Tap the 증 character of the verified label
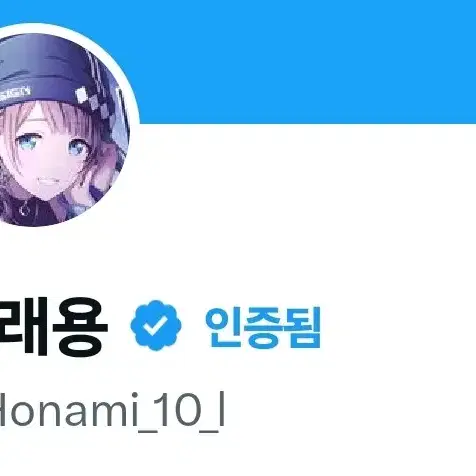This screenshot has width=476, height=476. [263, 327]
